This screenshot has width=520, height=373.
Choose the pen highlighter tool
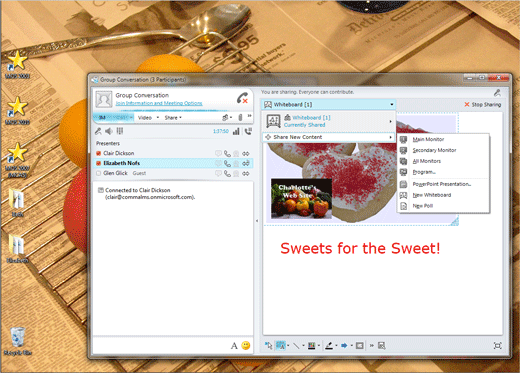point(329,346)
